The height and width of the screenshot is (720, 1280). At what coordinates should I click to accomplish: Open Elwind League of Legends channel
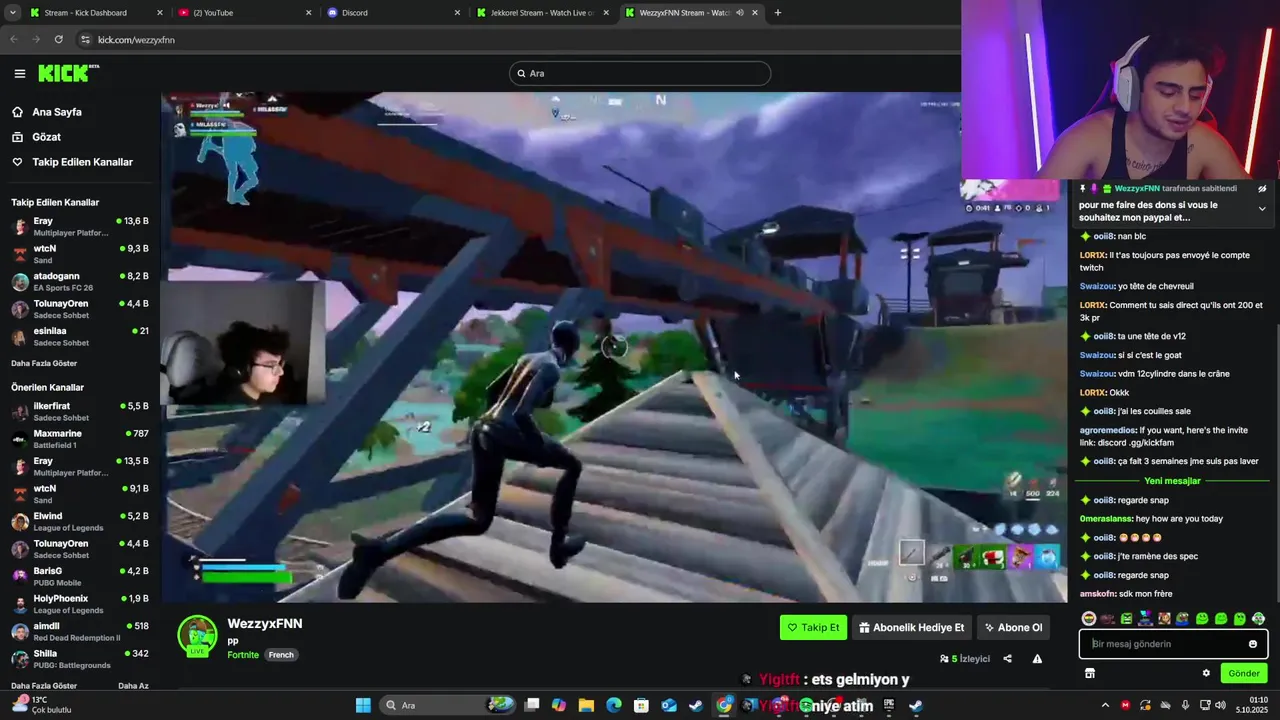point(80,521)
